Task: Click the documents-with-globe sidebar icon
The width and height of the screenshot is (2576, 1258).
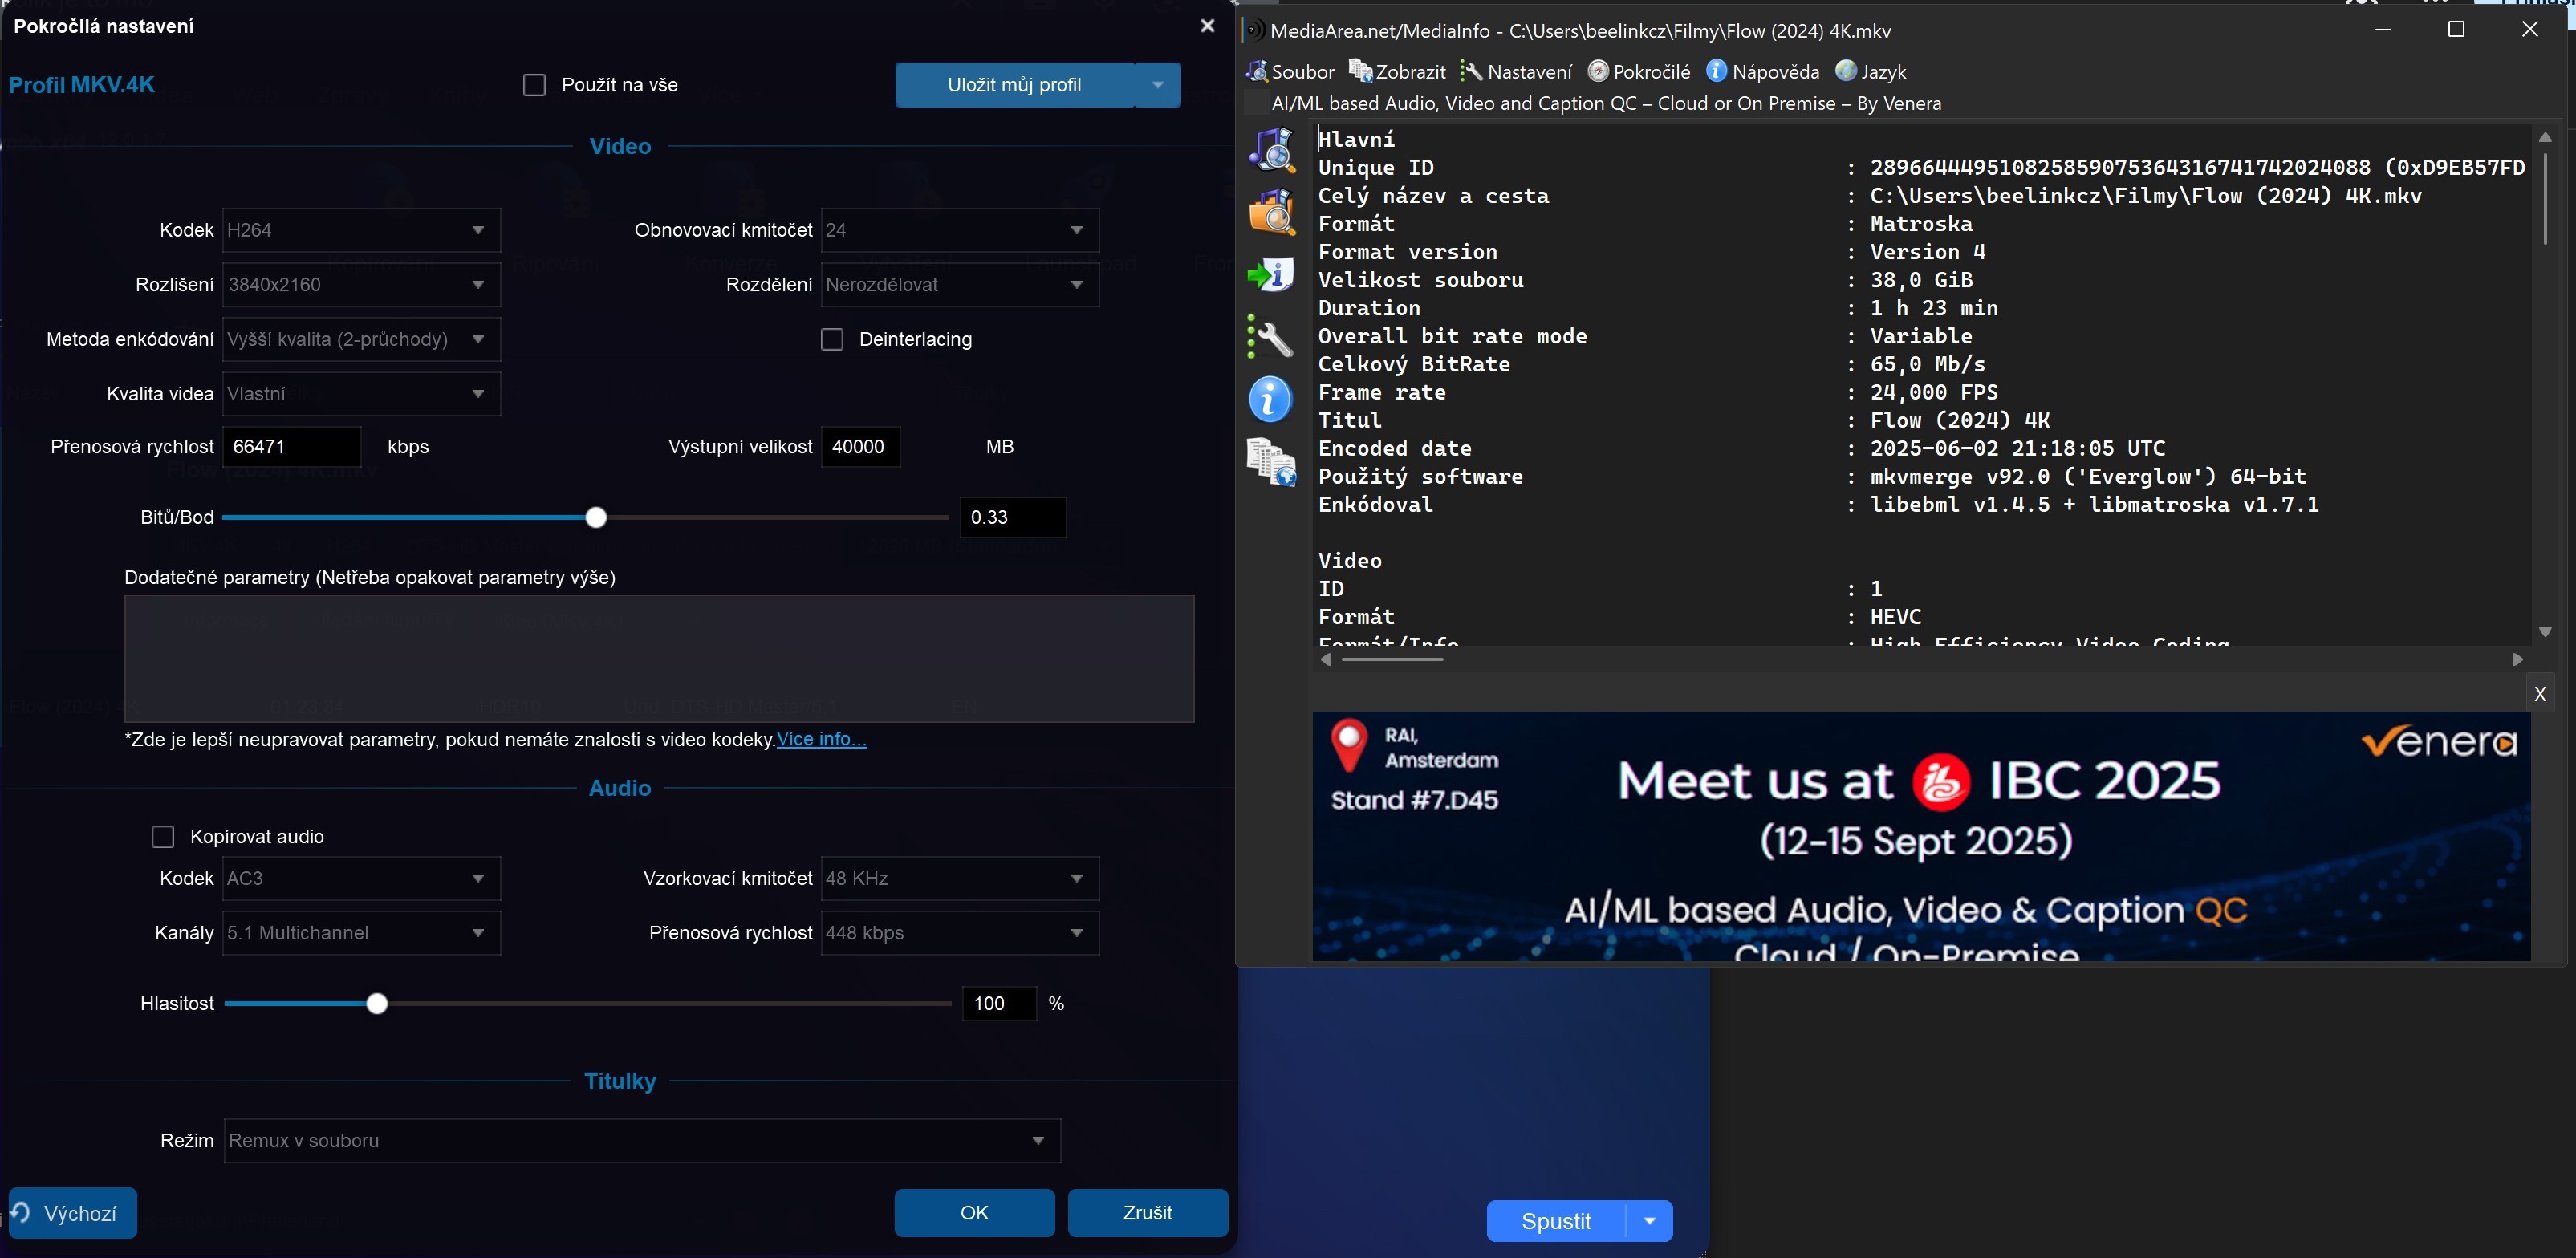Action: (x=1271, y=463)
